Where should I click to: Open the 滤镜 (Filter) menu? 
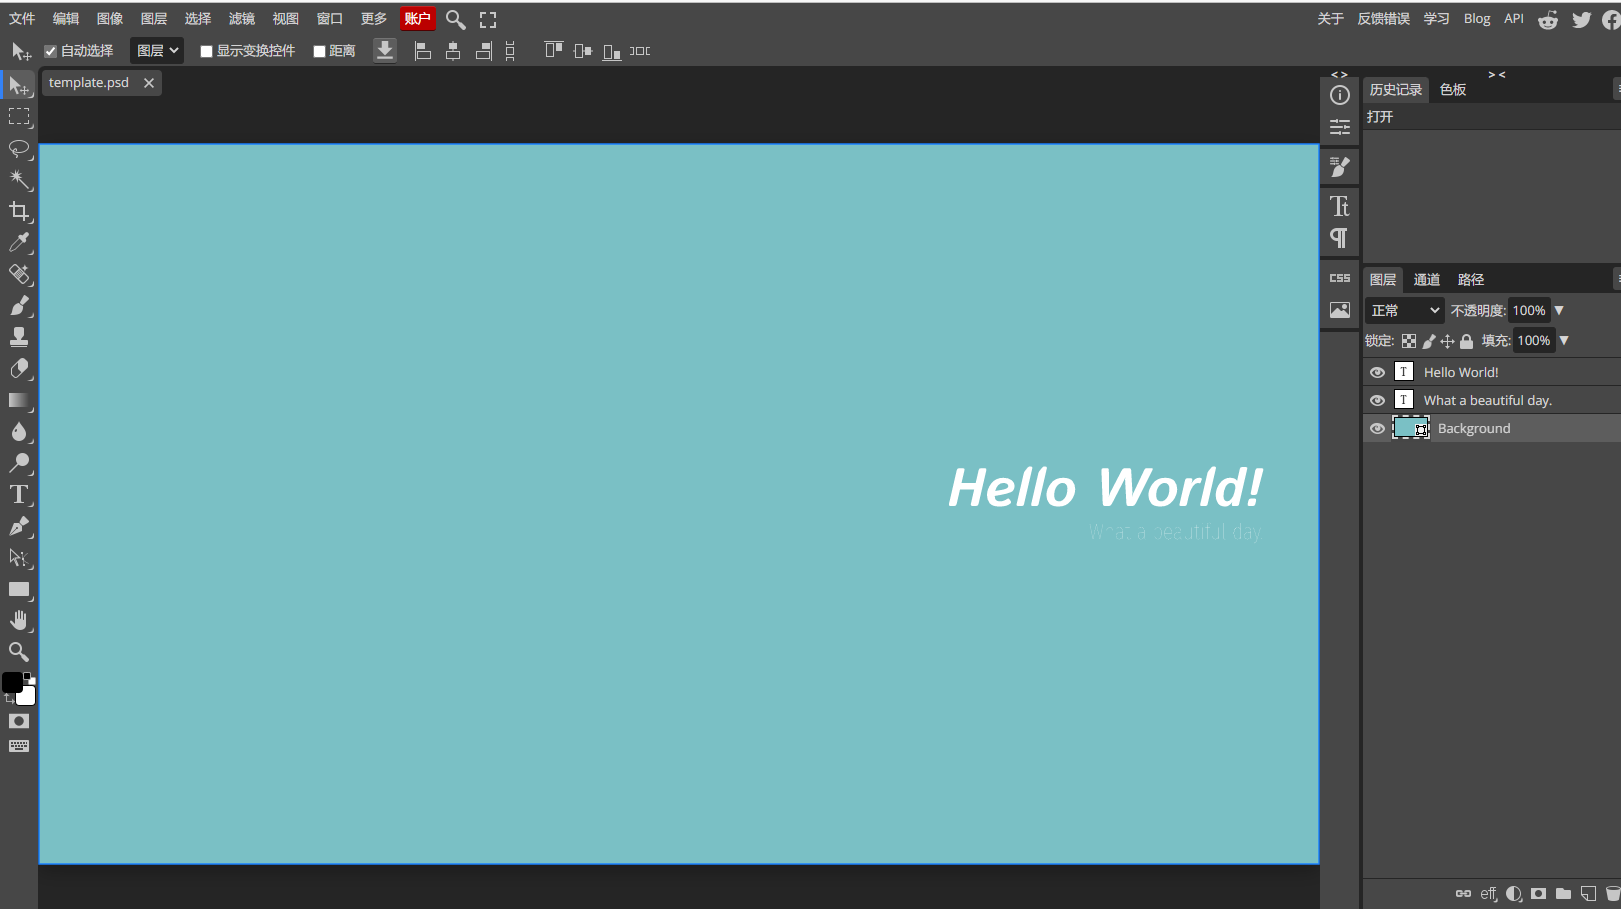pyautogui.click(x=241, y=19)
